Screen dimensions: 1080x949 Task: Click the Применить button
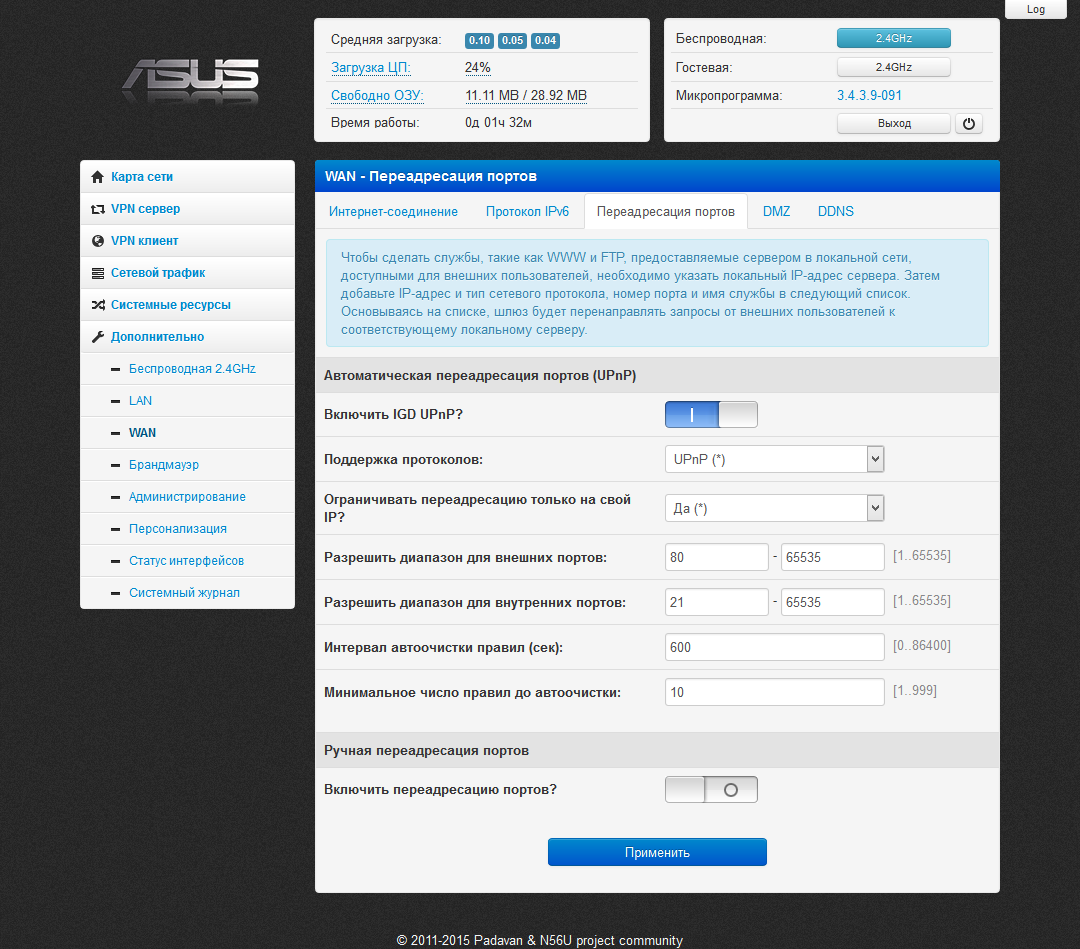[657, 852]
